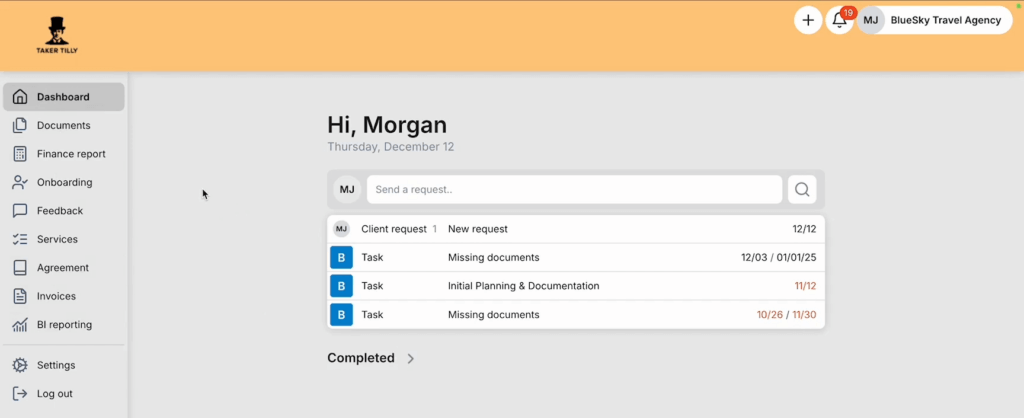1024x418 pixels.
Task: Open Invoices from the sidebar
Action: 56,296
